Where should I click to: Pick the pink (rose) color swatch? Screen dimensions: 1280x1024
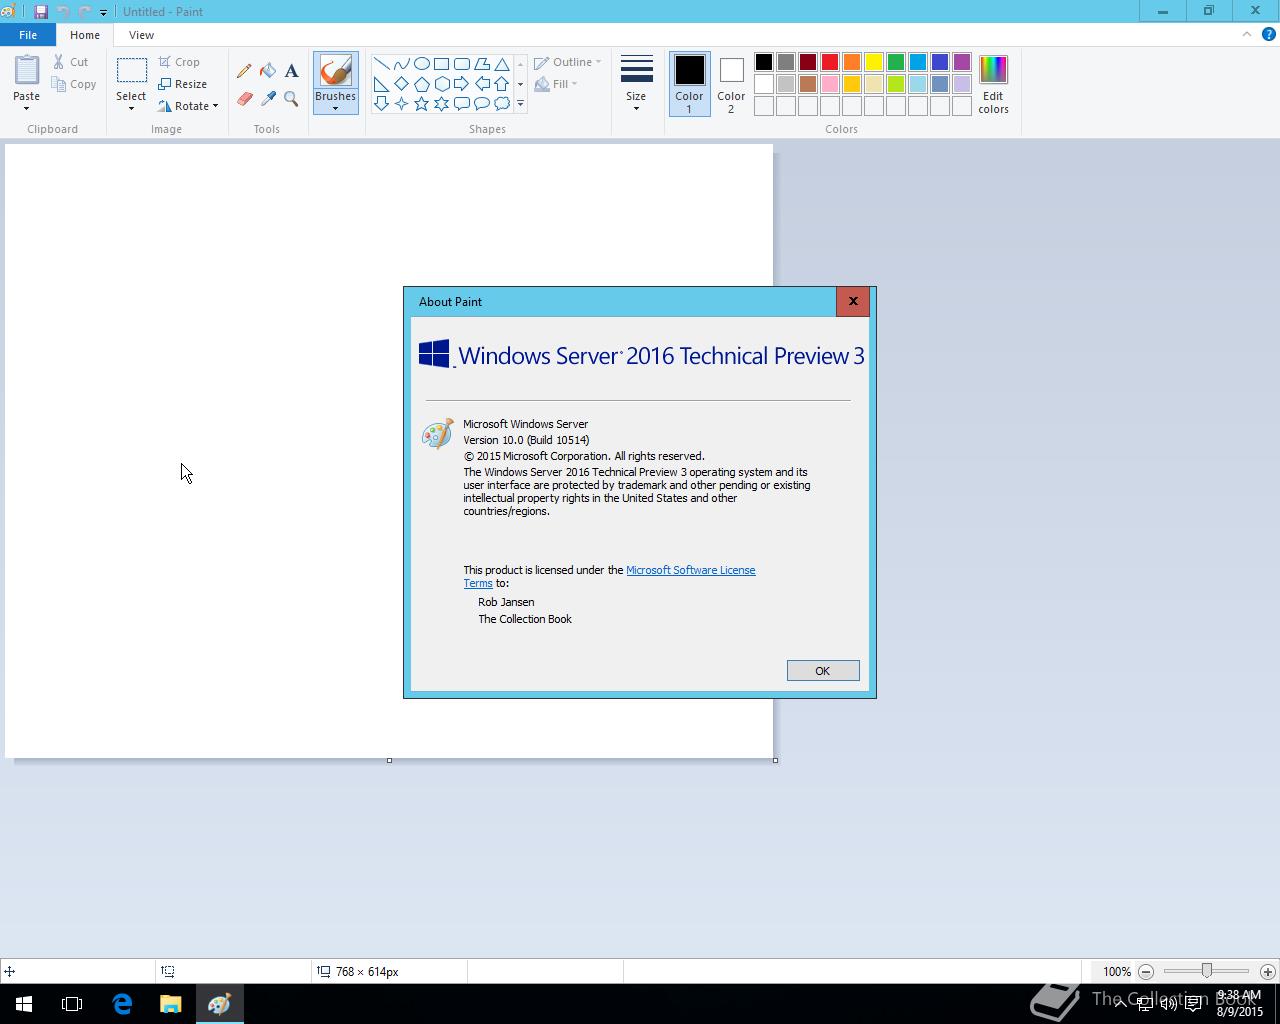830,84
